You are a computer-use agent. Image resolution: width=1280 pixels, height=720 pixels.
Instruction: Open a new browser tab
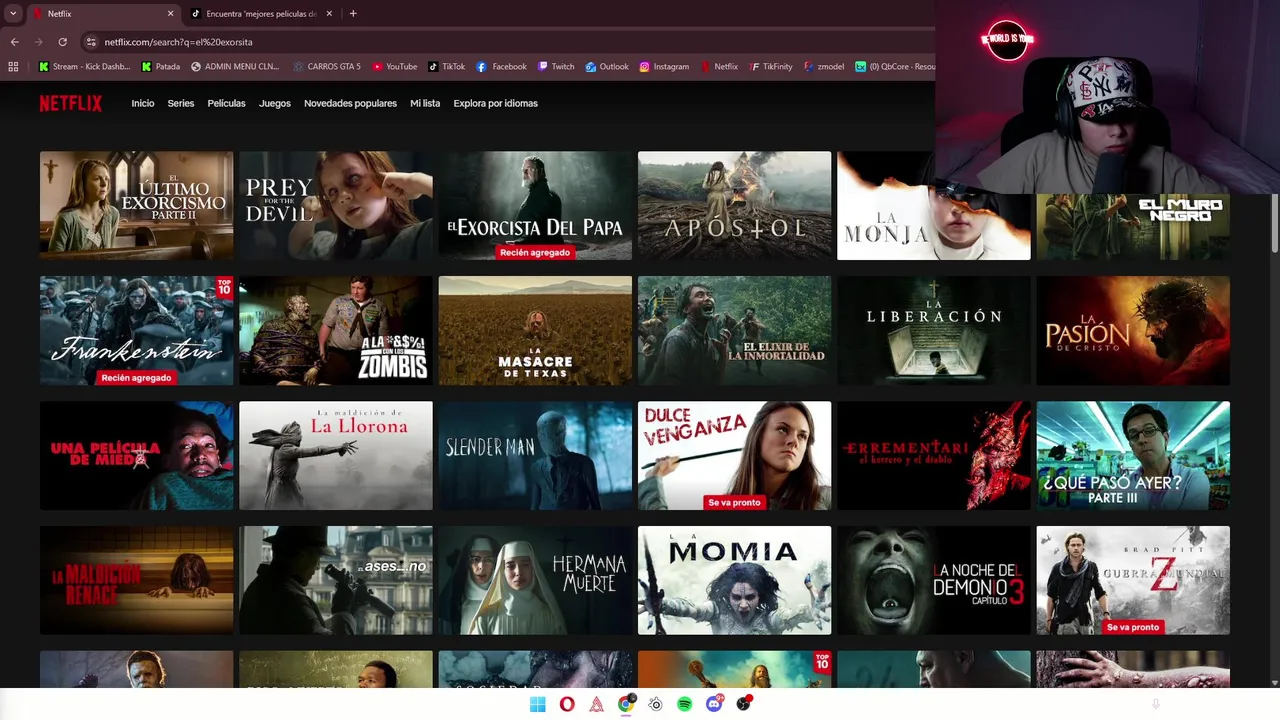pyautogui.click(x=353, y=14)
